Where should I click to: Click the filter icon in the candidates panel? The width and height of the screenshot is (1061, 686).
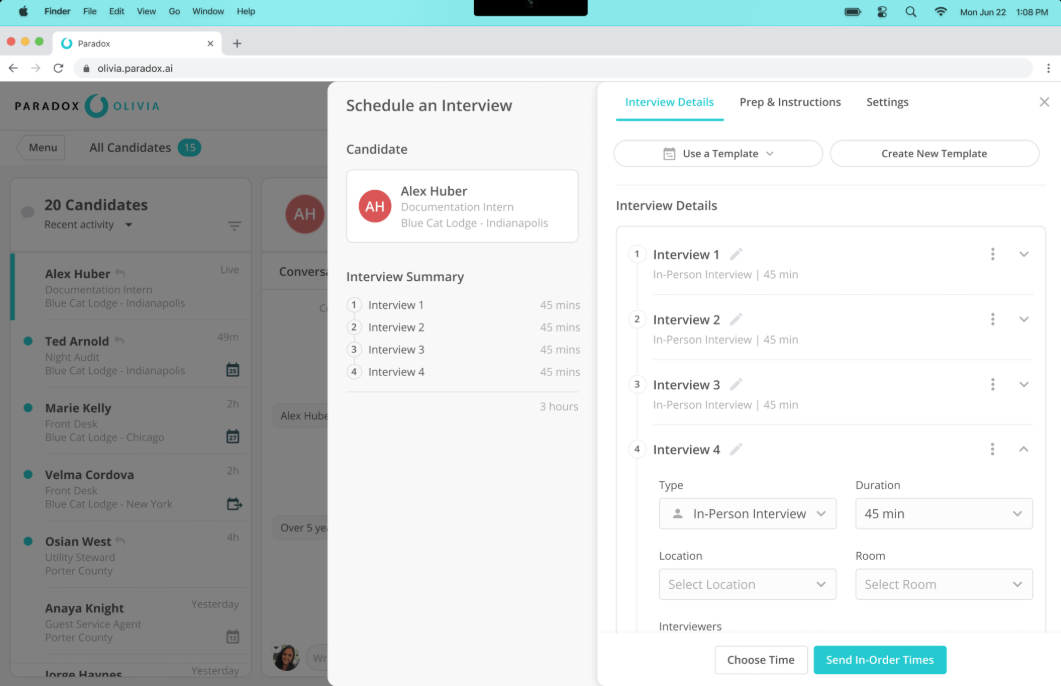(235, 224)
